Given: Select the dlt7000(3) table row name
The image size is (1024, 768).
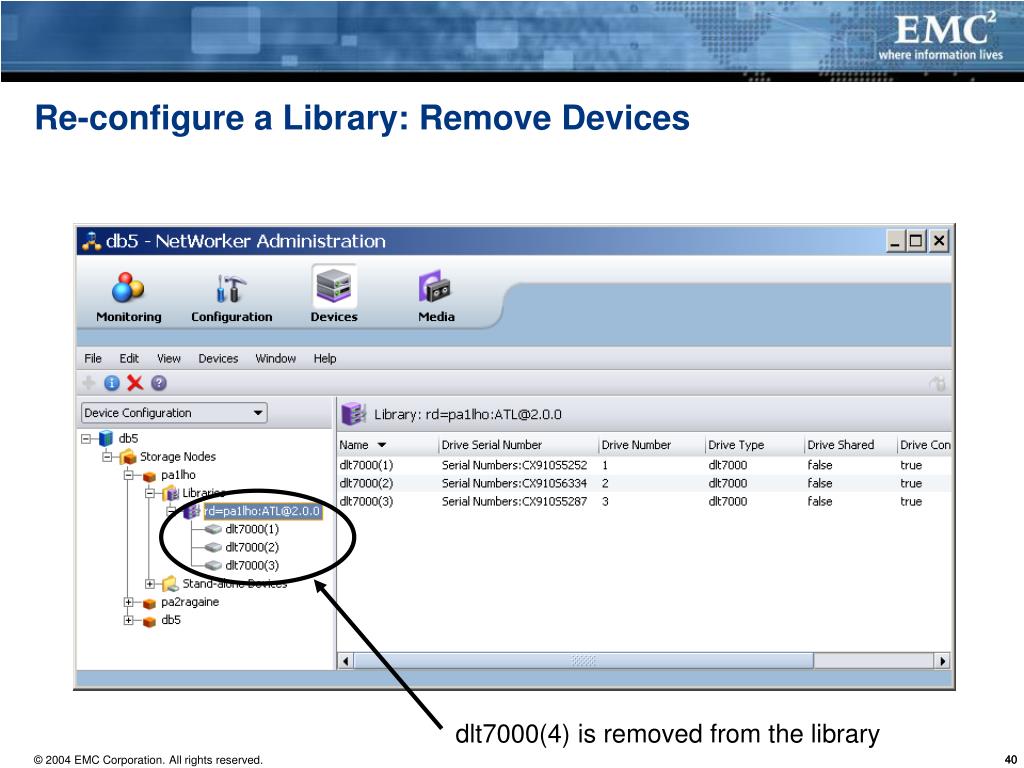Looking at the screenshot, I should tap(366, 502).
